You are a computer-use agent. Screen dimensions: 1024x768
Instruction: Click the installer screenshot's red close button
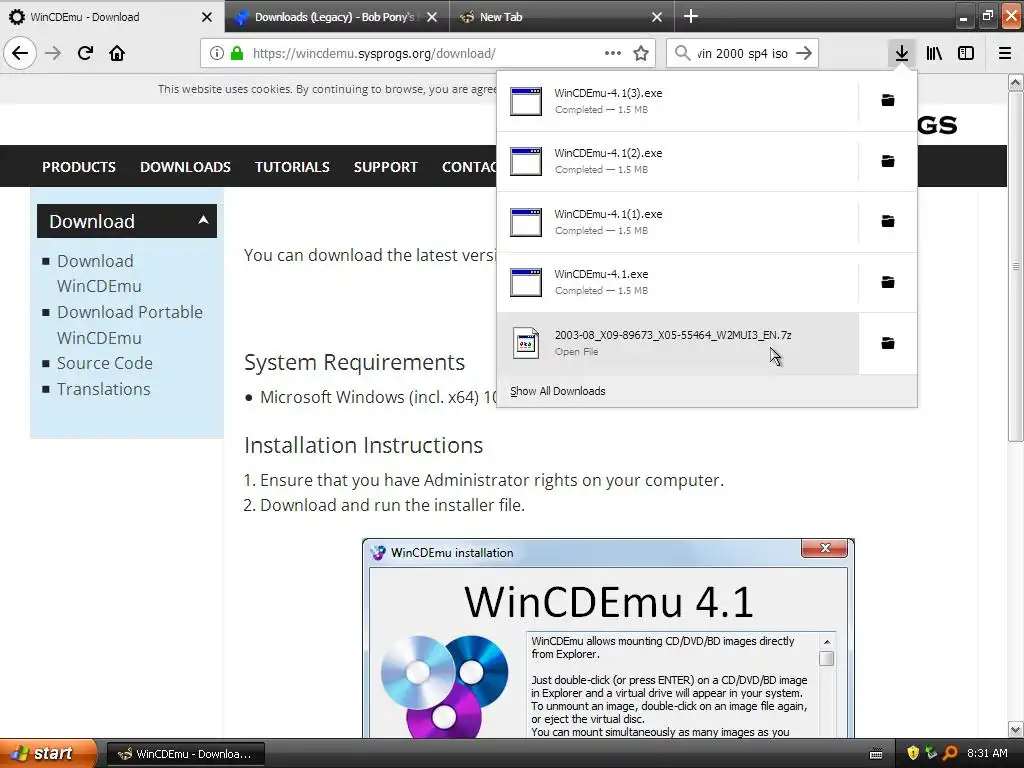[825, 548]
